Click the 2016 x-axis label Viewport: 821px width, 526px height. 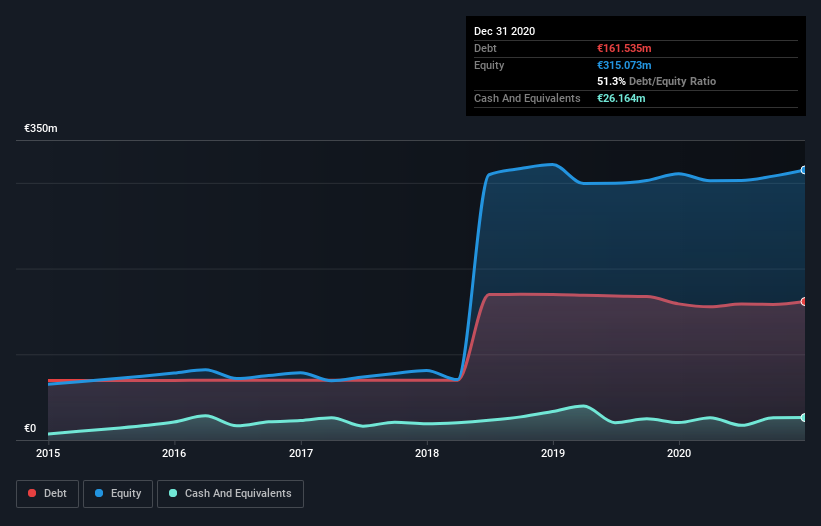(174, 453)
